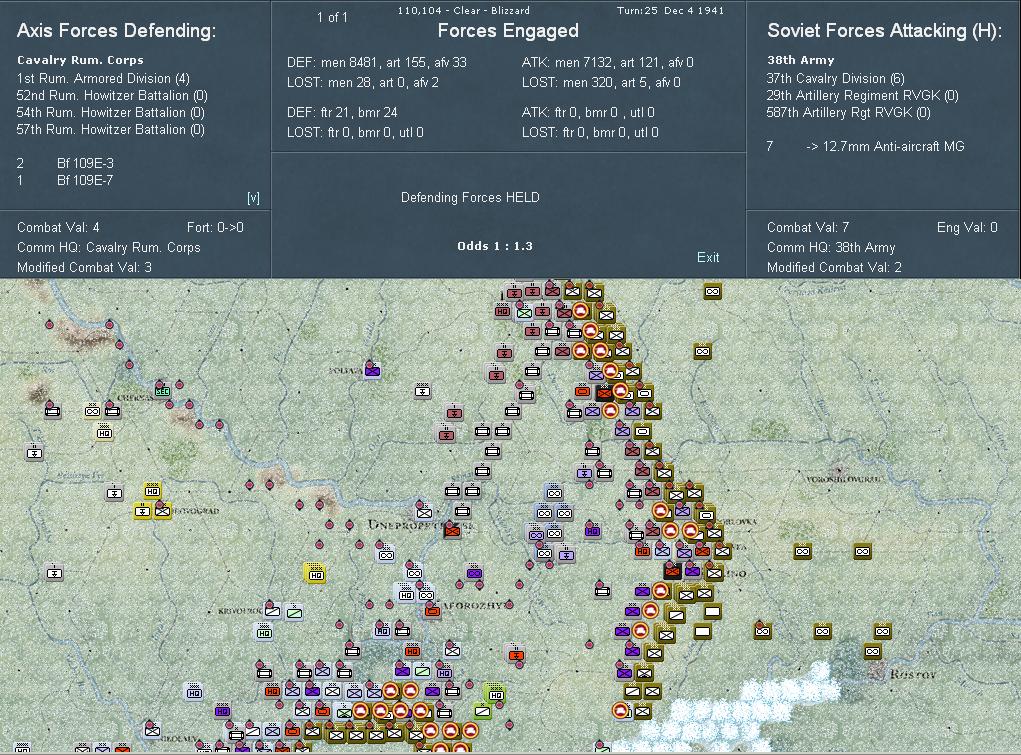Click DEF: men 8481, art 155, afv 33

pos(377,63)
